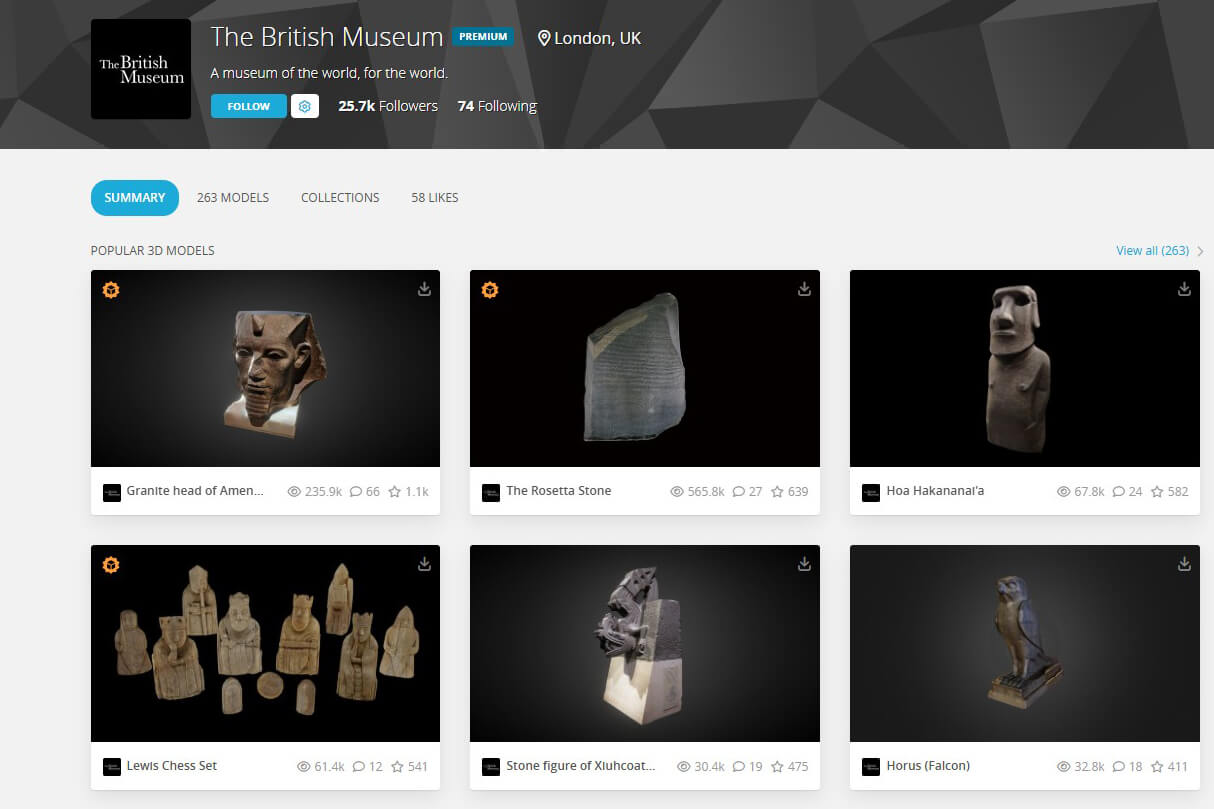Screen dimensions: 1214x809
Task: Open the 12 comments on Lewis Chess Set
Action: (x=367, y=767)
